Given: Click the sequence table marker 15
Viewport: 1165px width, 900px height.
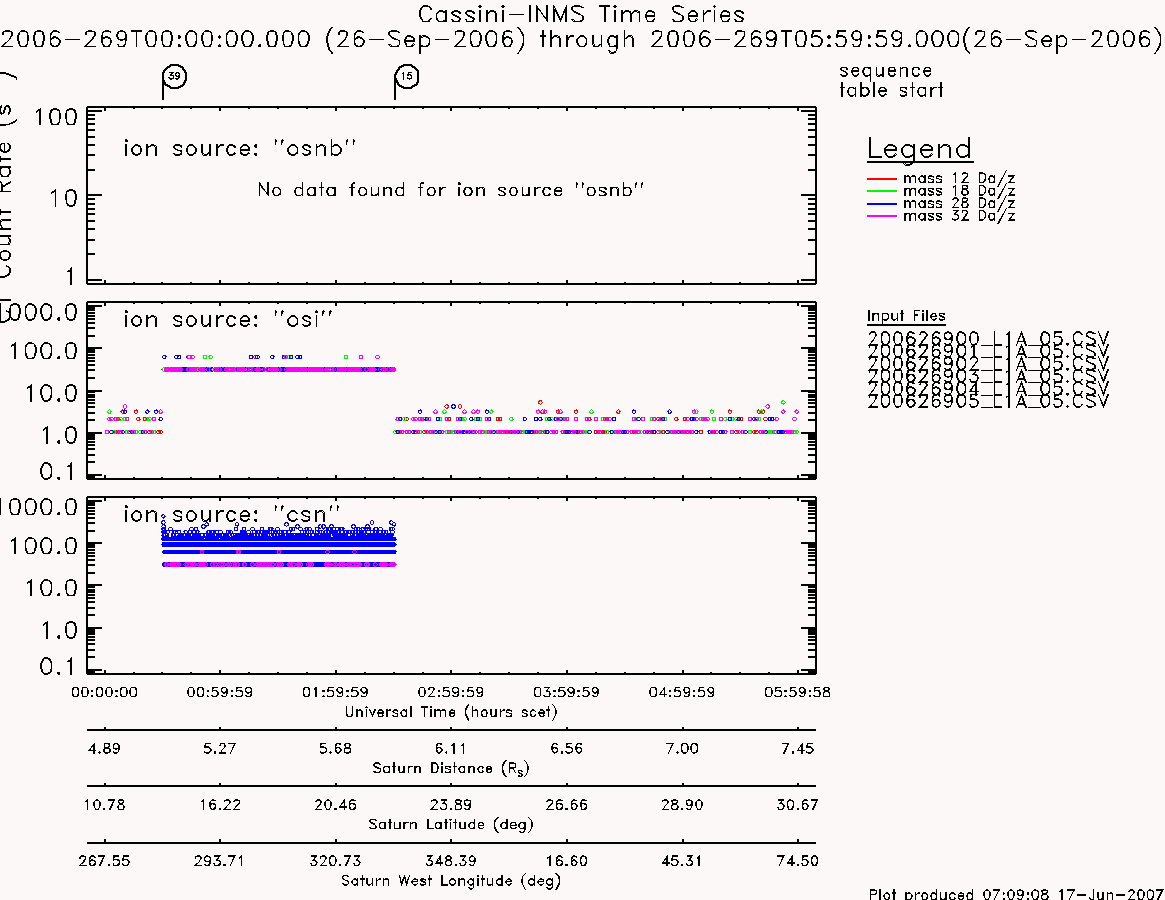Looking at the screenshot, I should (406, 76).
